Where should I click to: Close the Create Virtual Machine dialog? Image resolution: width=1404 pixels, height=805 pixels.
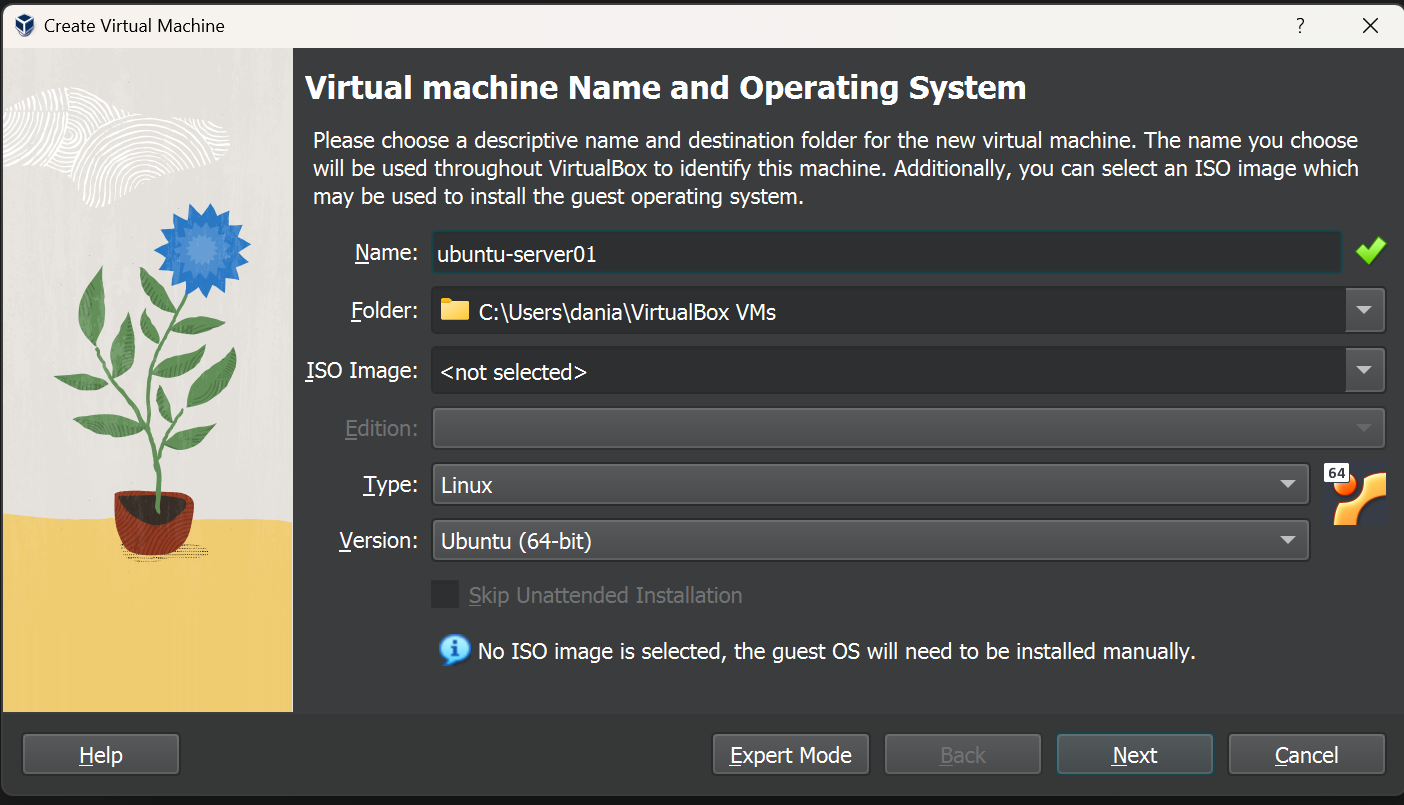tap(1370, 25)
